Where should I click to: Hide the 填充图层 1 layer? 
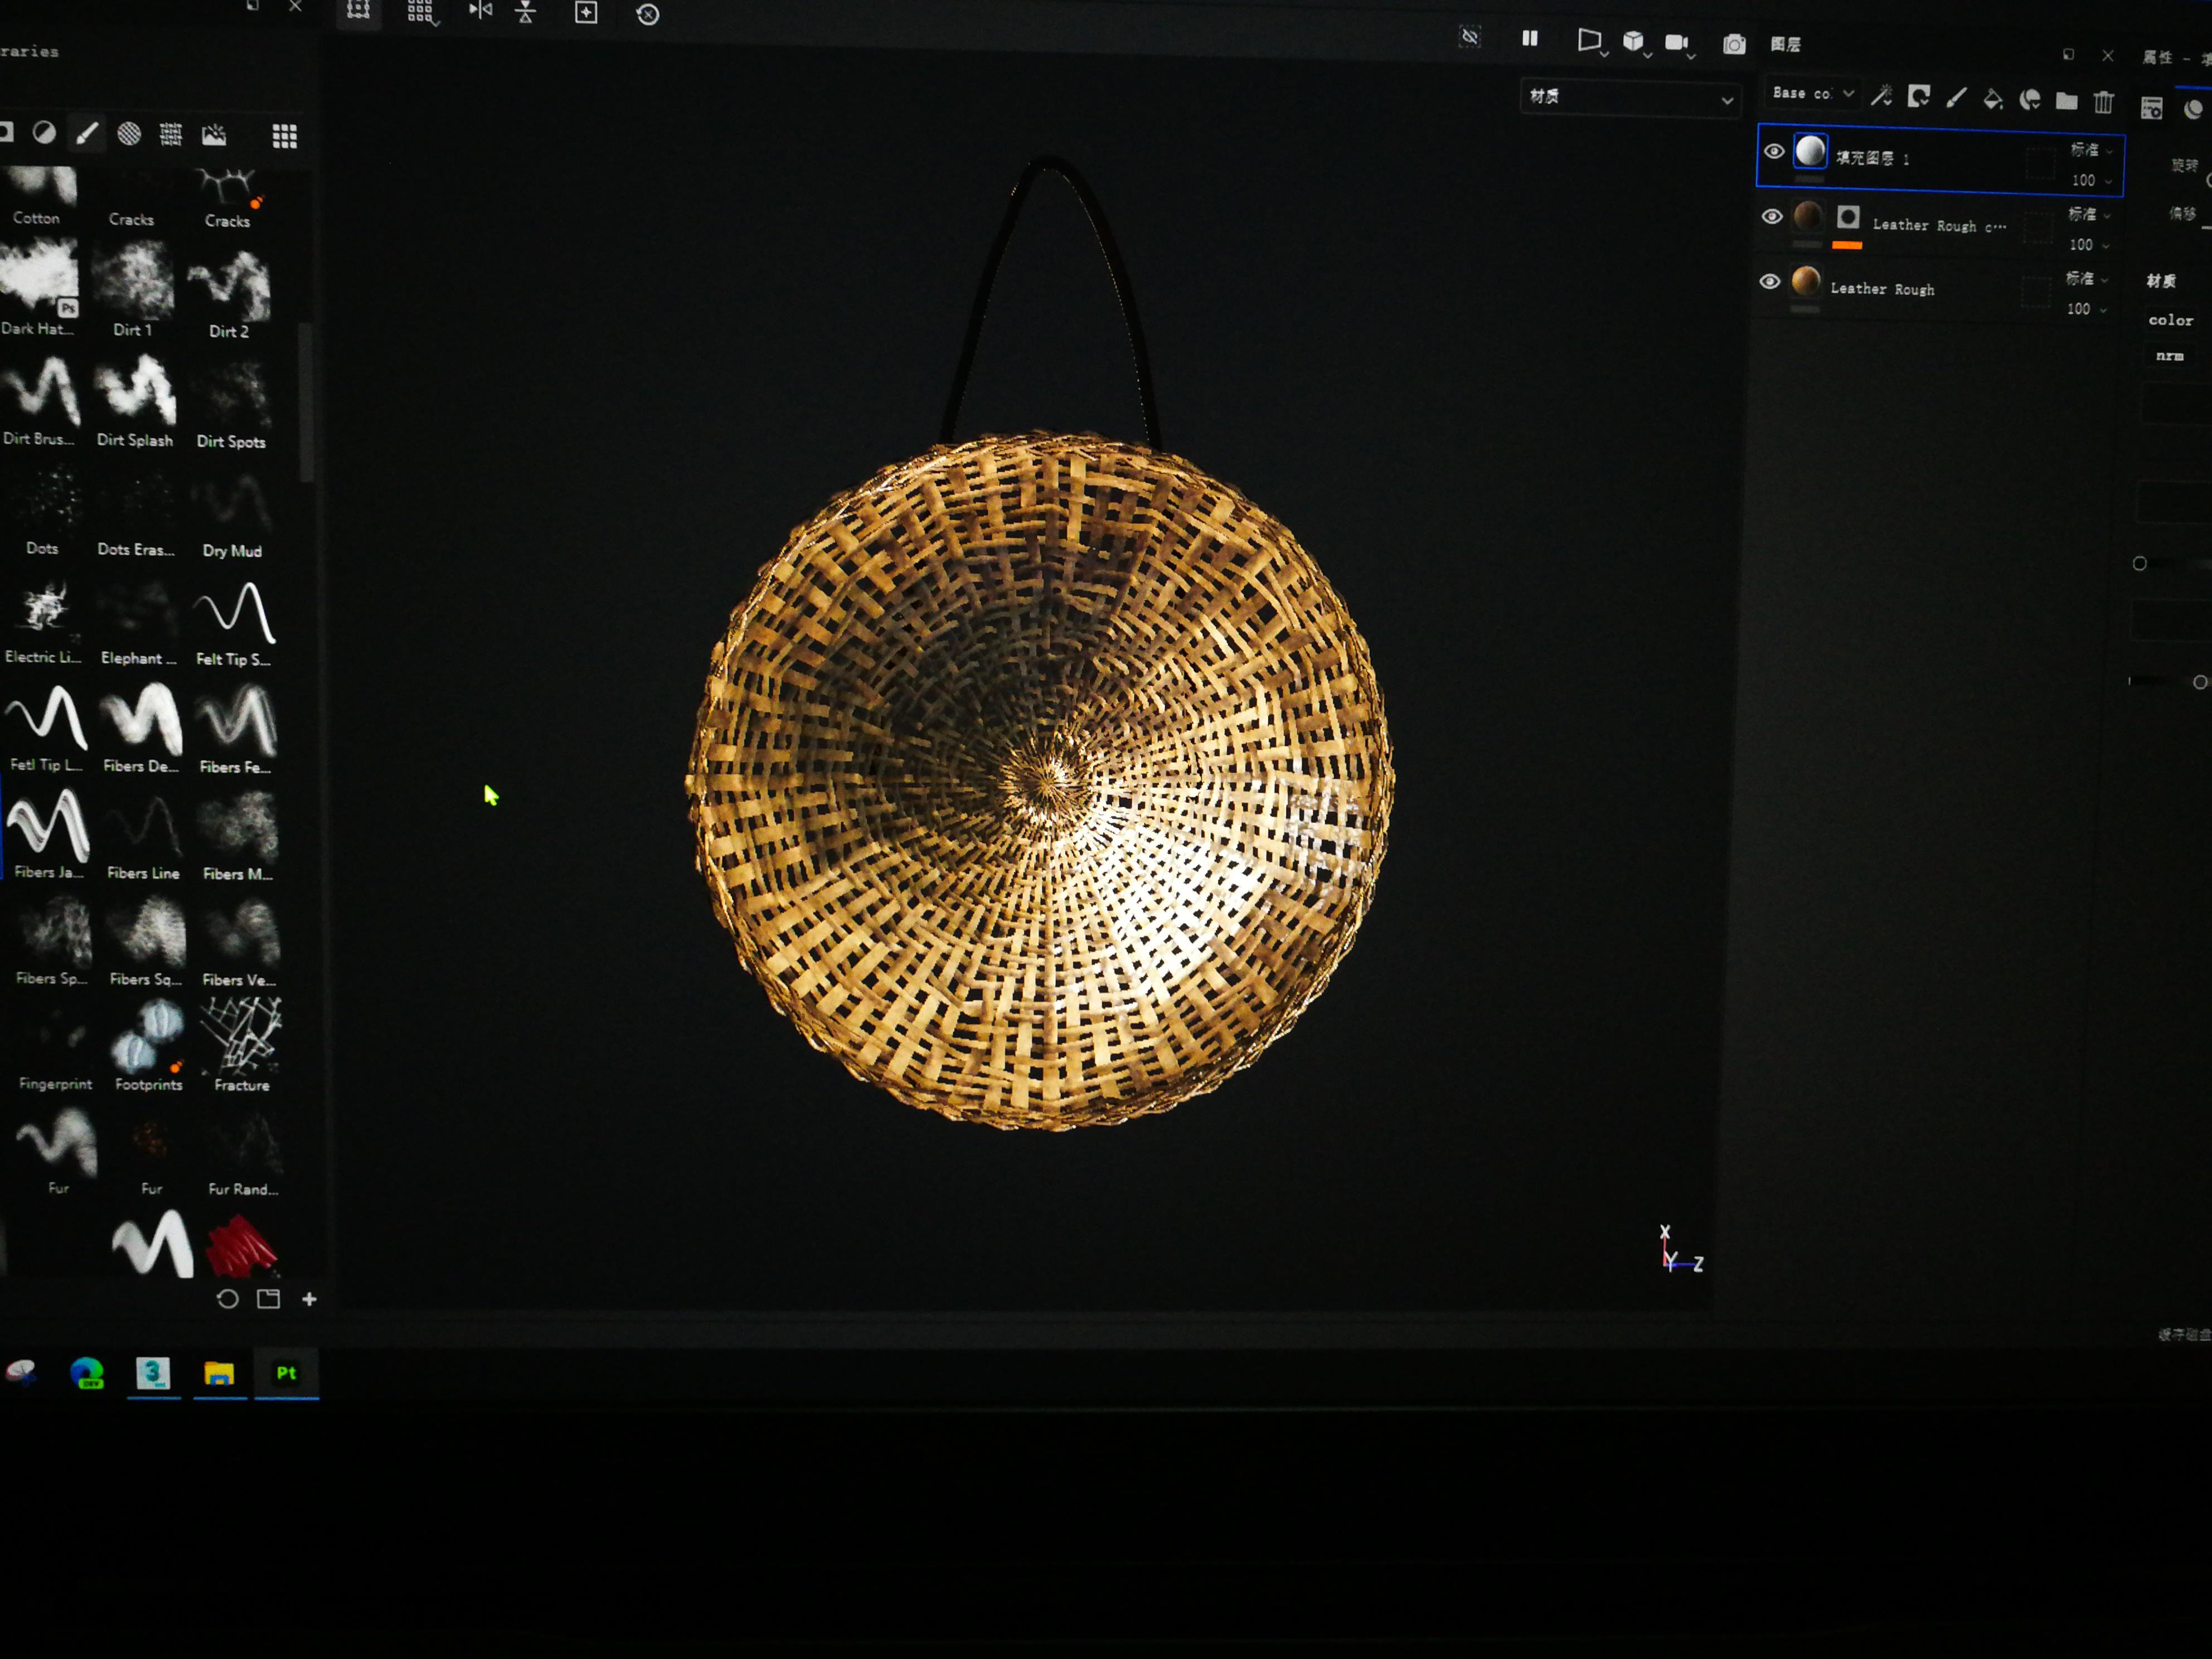[x=1773, y=152]
